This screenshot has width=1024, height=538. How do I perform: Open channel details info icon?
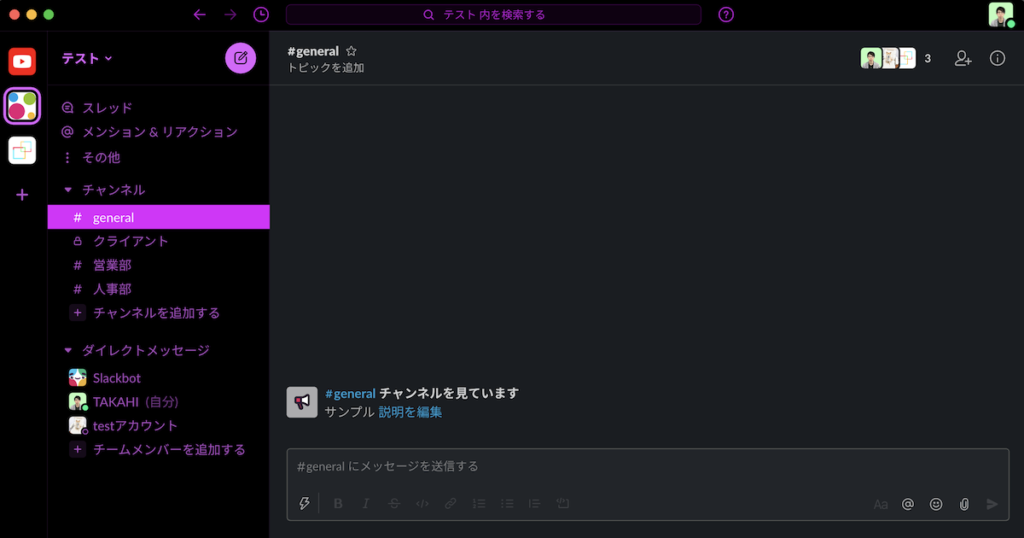997,58
